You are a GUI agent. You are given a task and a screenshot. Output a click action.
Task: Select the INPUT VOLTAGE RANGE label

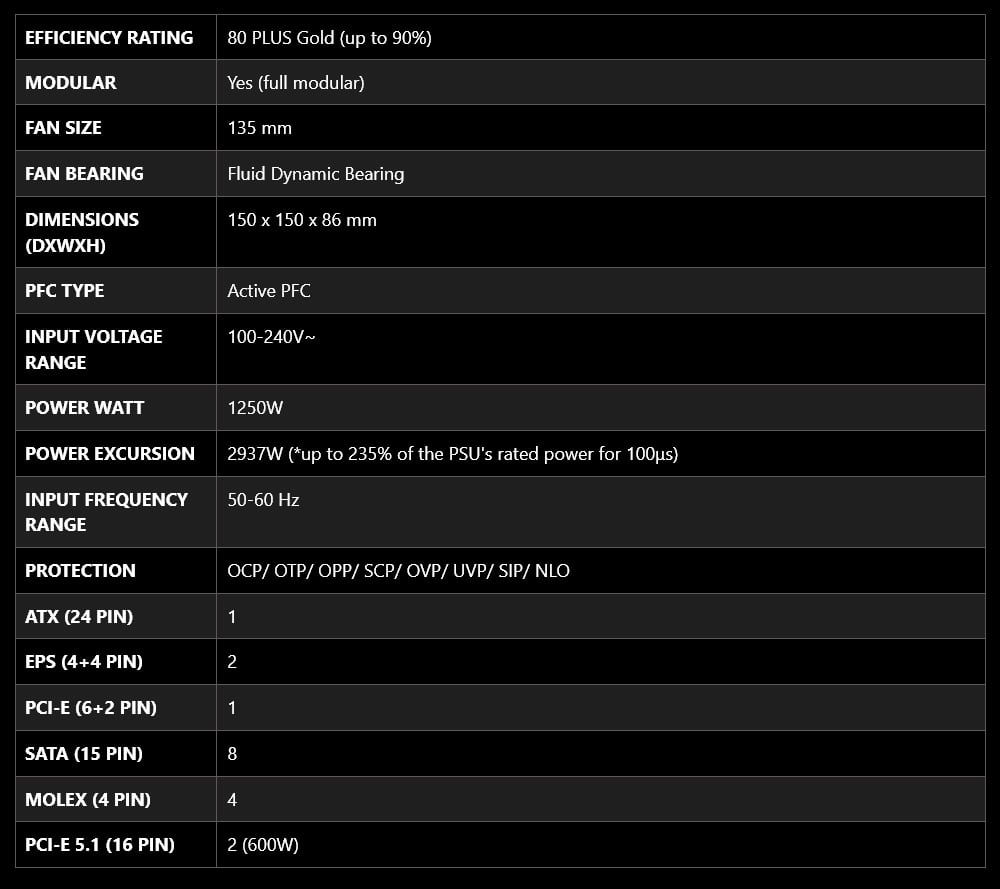pos(93,349)
